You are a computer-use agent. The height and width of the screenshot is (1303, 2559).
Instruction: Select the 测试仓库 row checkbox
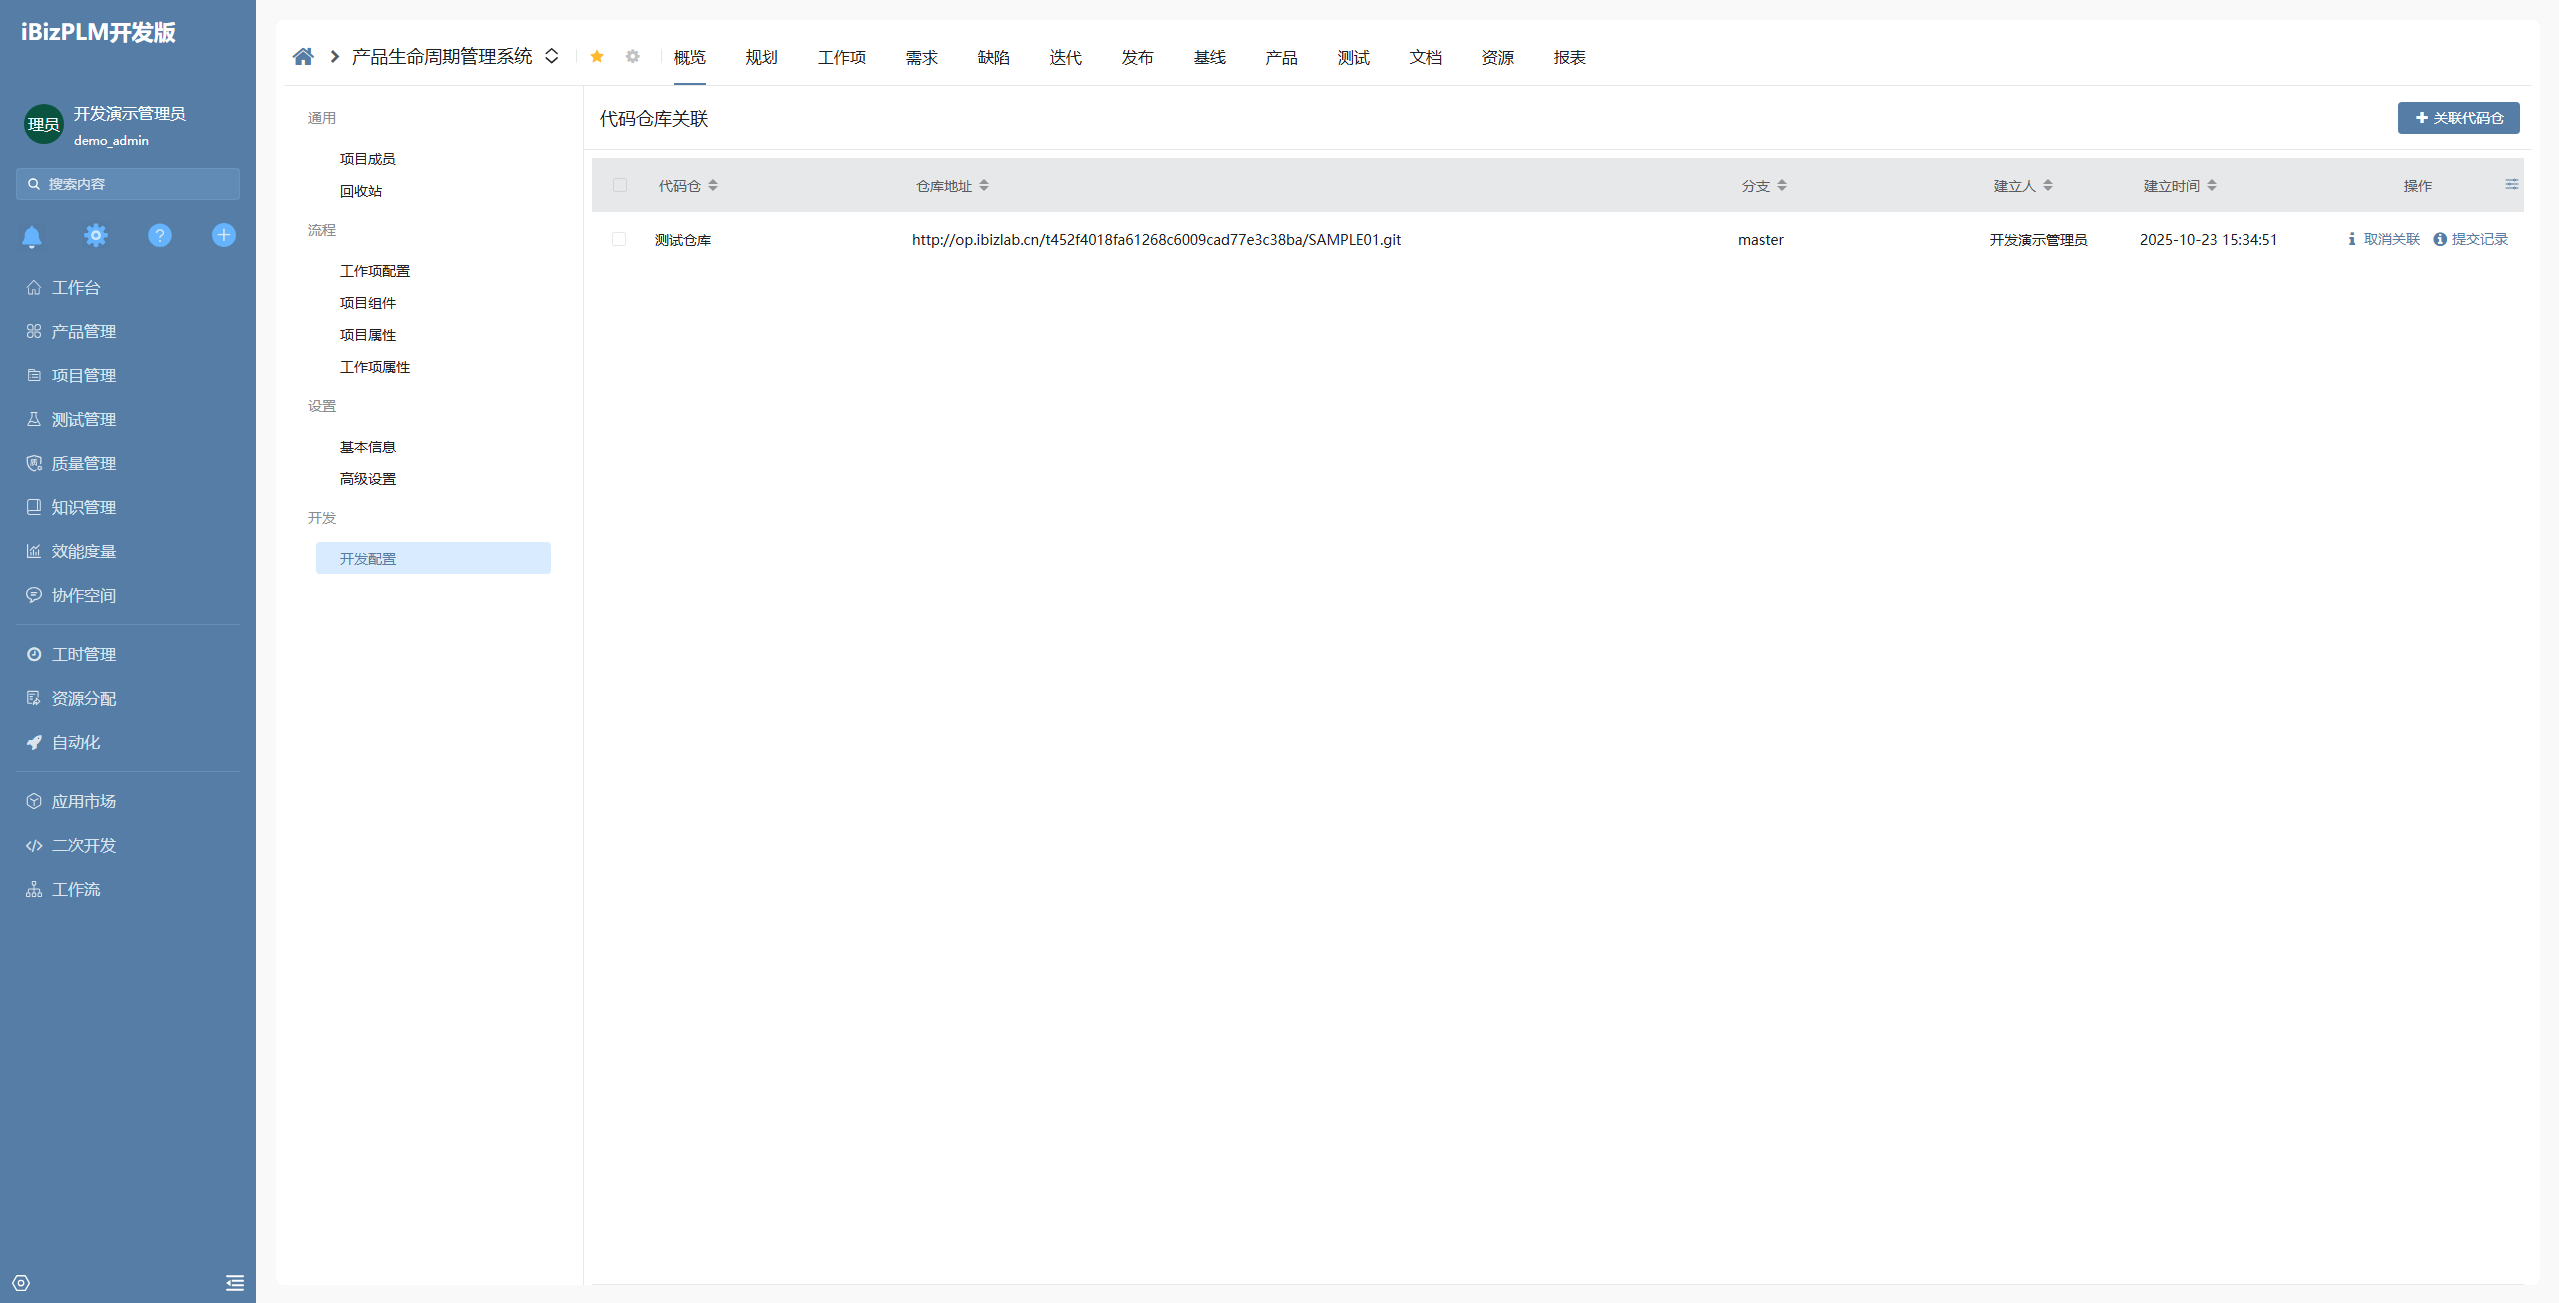click(619, 240)
